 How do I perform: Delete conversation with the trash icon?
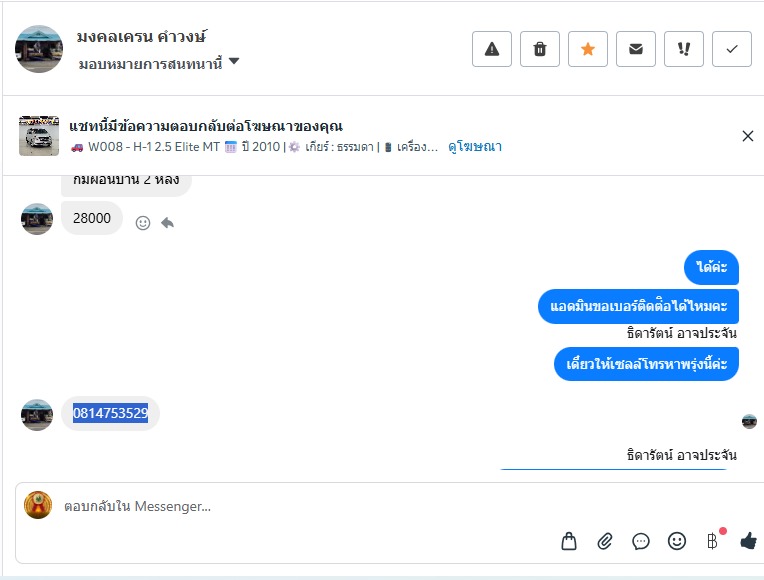click(540, 49)
